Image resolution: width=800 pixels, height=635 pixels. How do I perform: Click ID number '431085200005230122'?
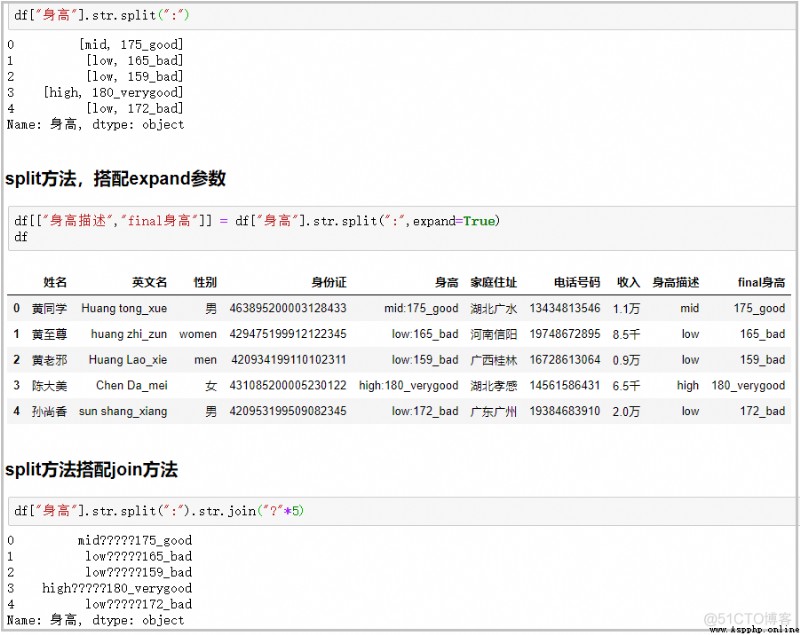[288, 385]
